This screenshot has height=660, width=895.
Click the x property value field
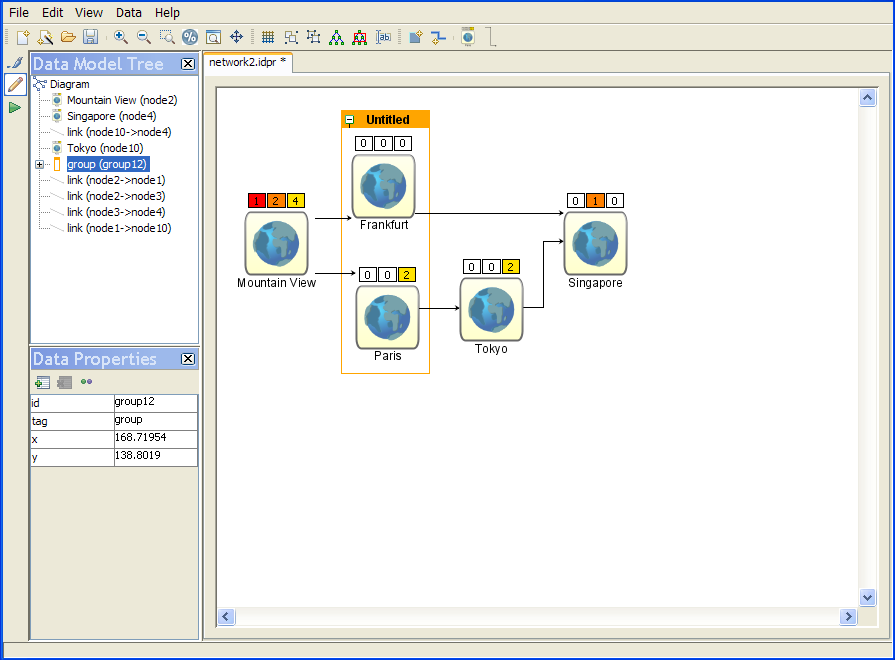(155, 438)
